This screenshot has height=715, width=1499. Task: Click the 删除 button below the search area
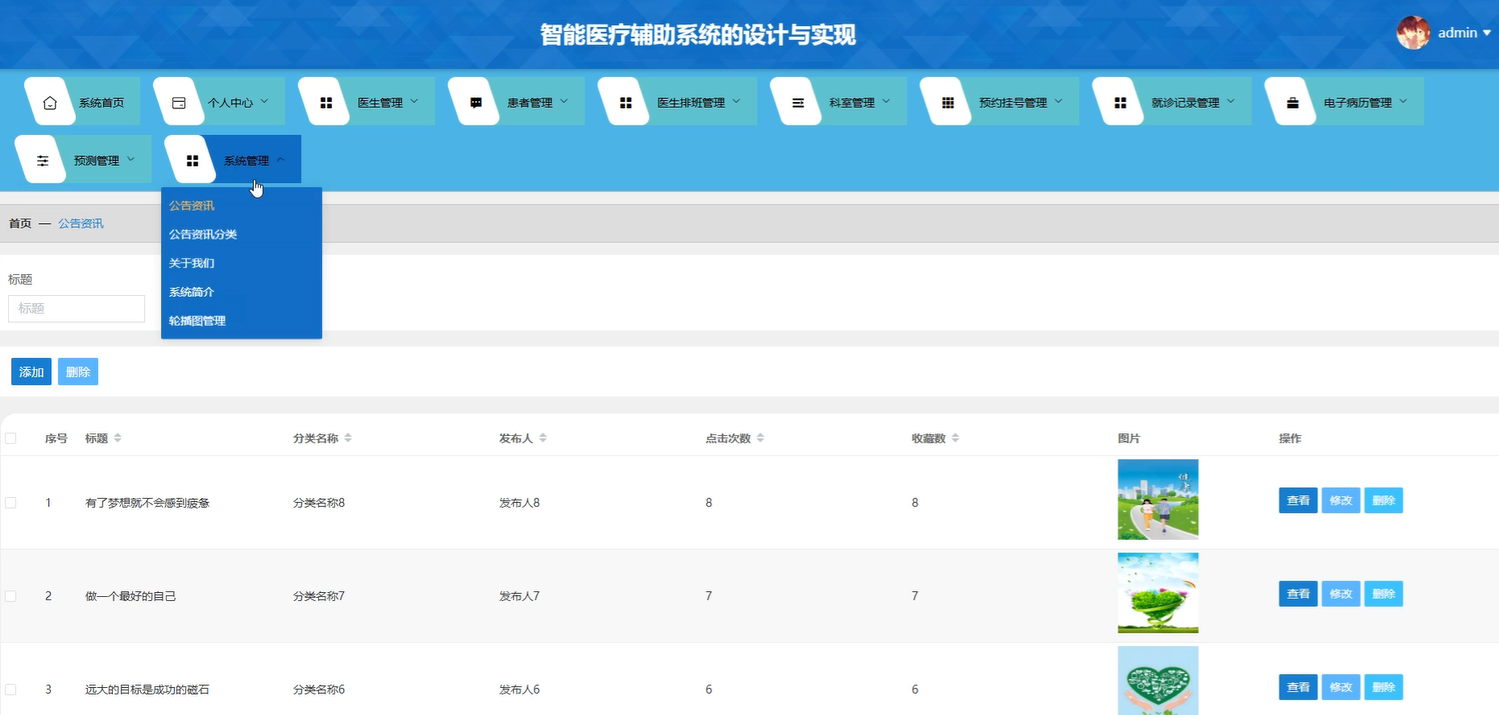coord(78,372)
